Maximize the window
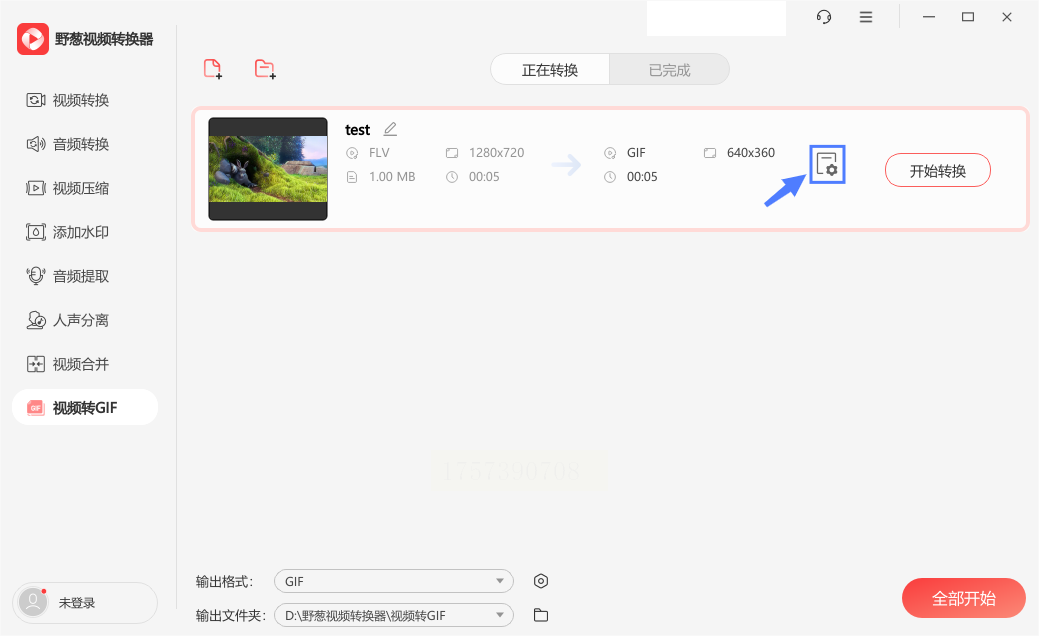 click(x=967, y=17)
